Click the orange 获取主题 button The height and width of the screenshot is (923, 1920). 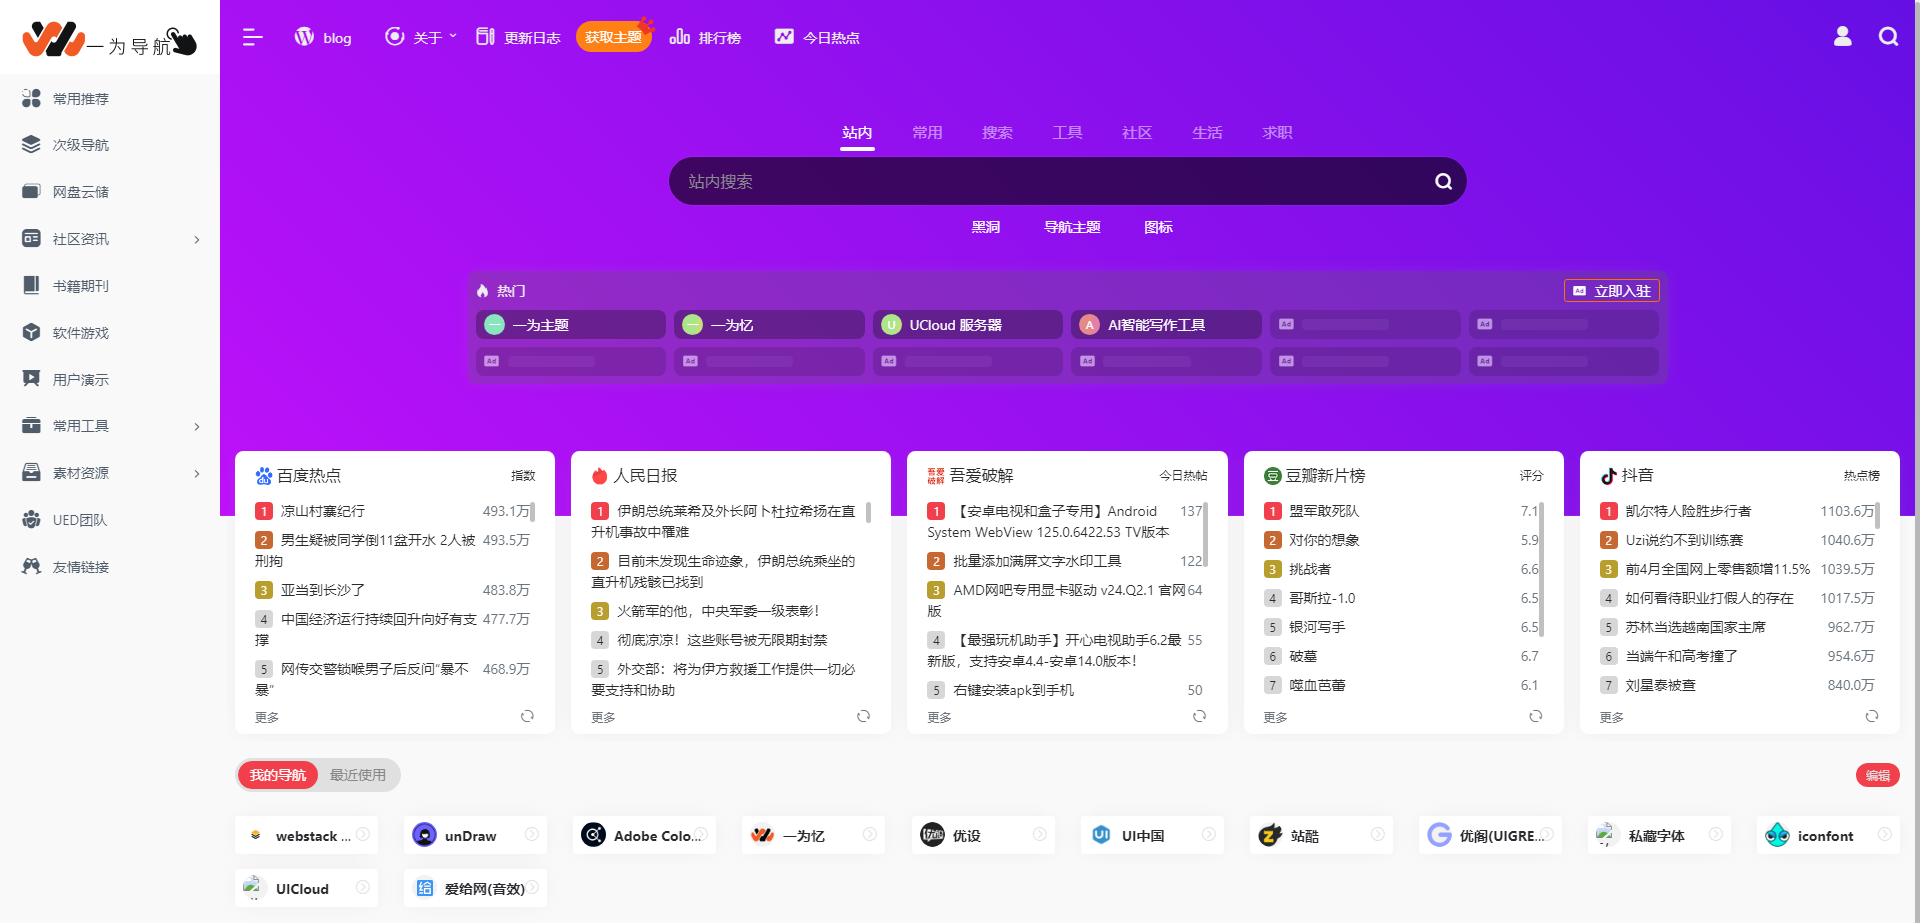click(x=613, y=37)
